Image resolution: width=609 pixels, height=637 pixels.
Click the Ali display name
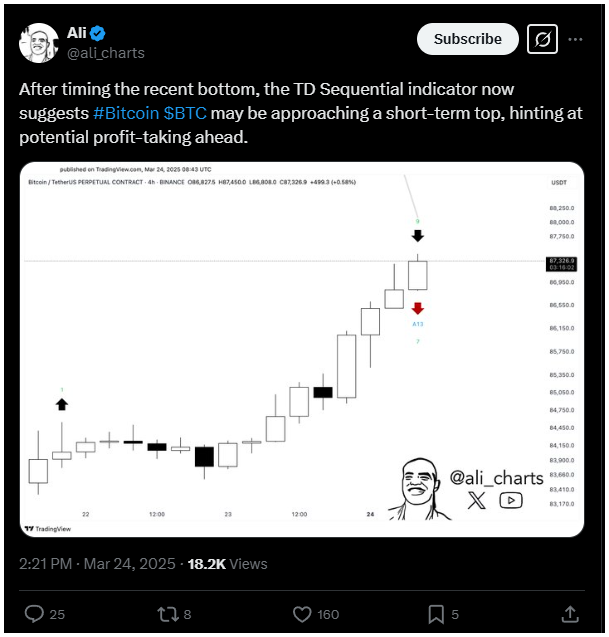click(x=77, y=33)
